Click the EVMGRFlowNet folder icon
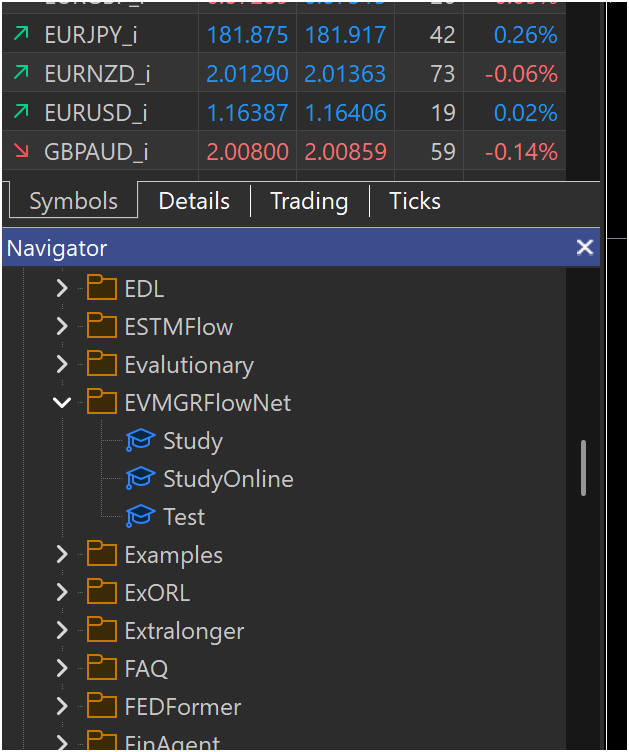The height and width of the screenshot is (752, 629). [x=102, y=403]
